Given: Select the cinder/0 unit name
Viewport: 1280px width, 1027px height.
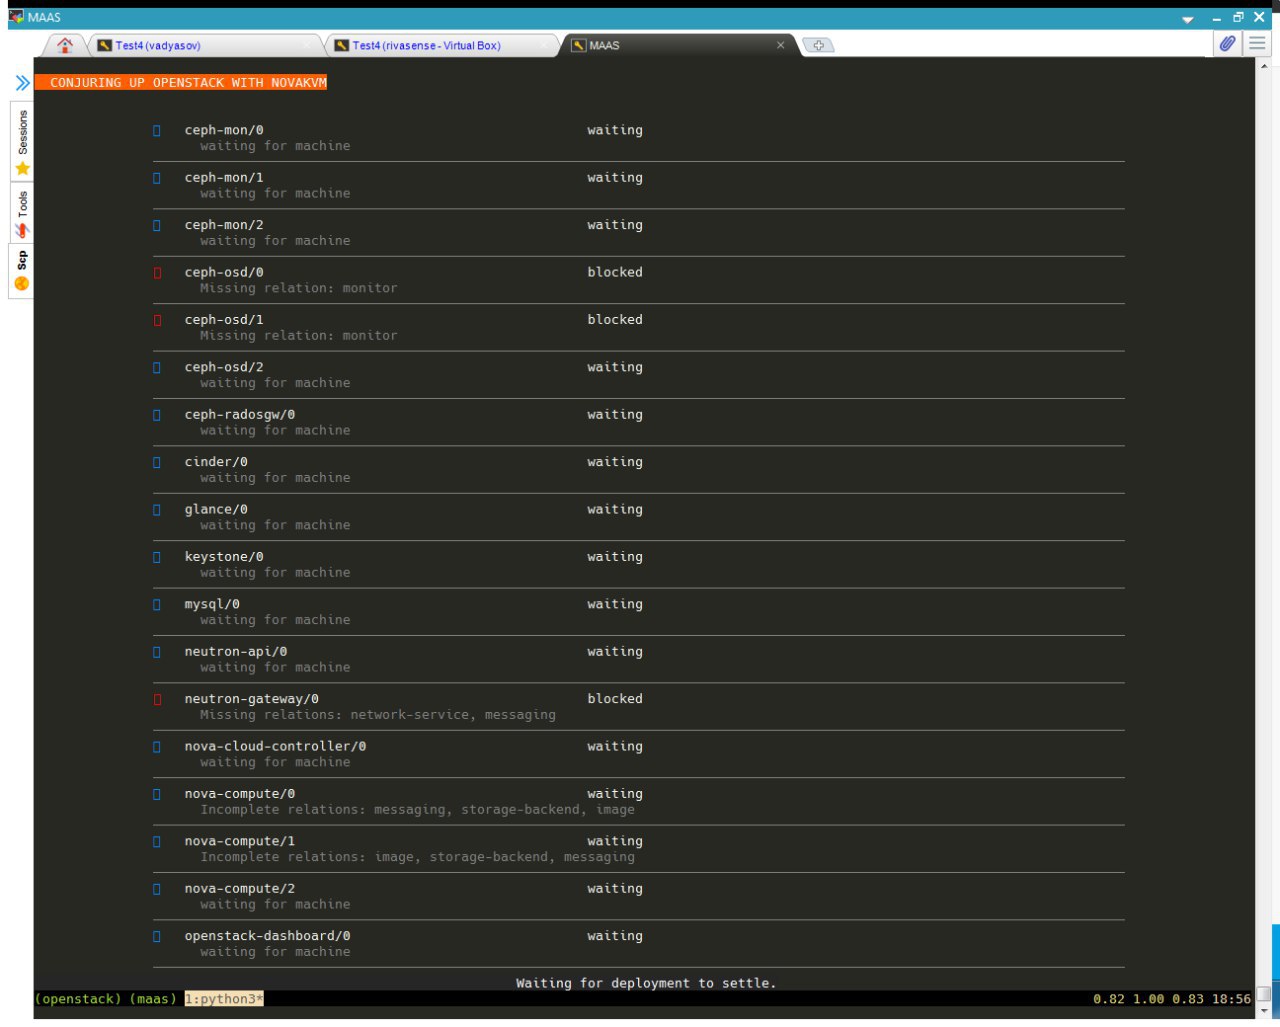Looking at the screenshot, I should (x=216, y=462).
